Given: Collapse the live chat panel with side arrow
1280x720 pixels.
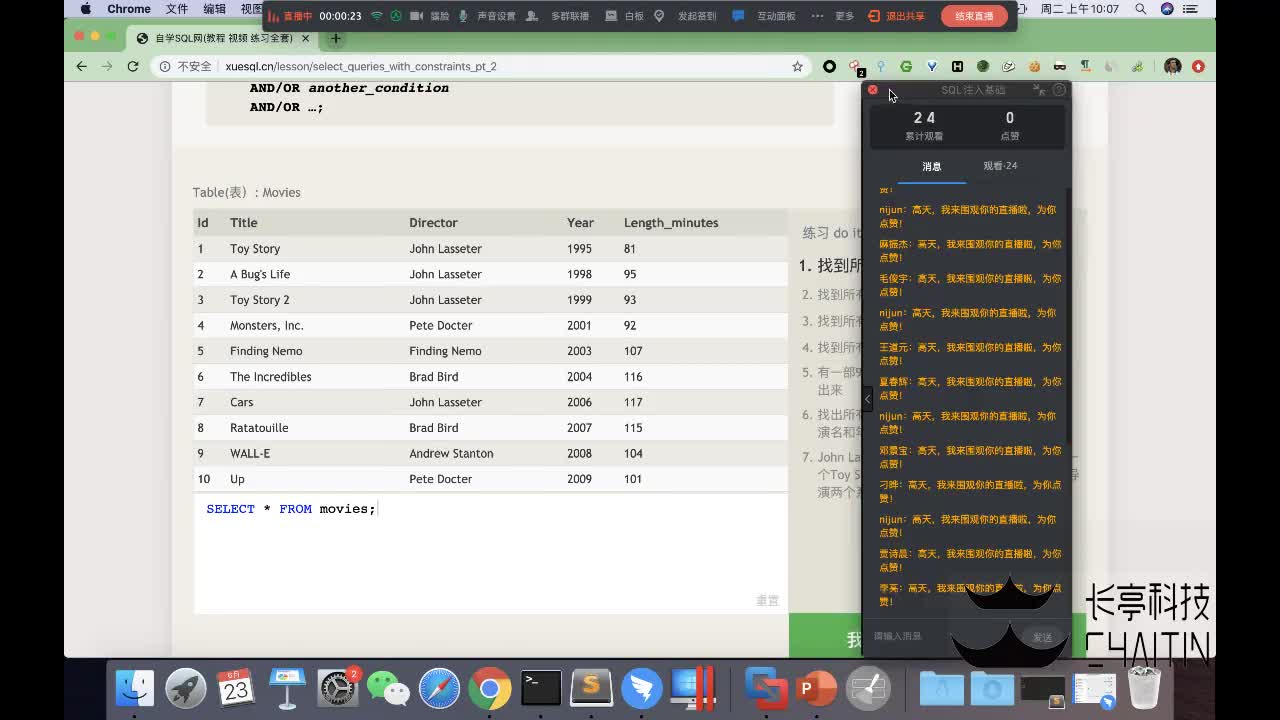Looking at the screenshot, I should coord(867,399).
